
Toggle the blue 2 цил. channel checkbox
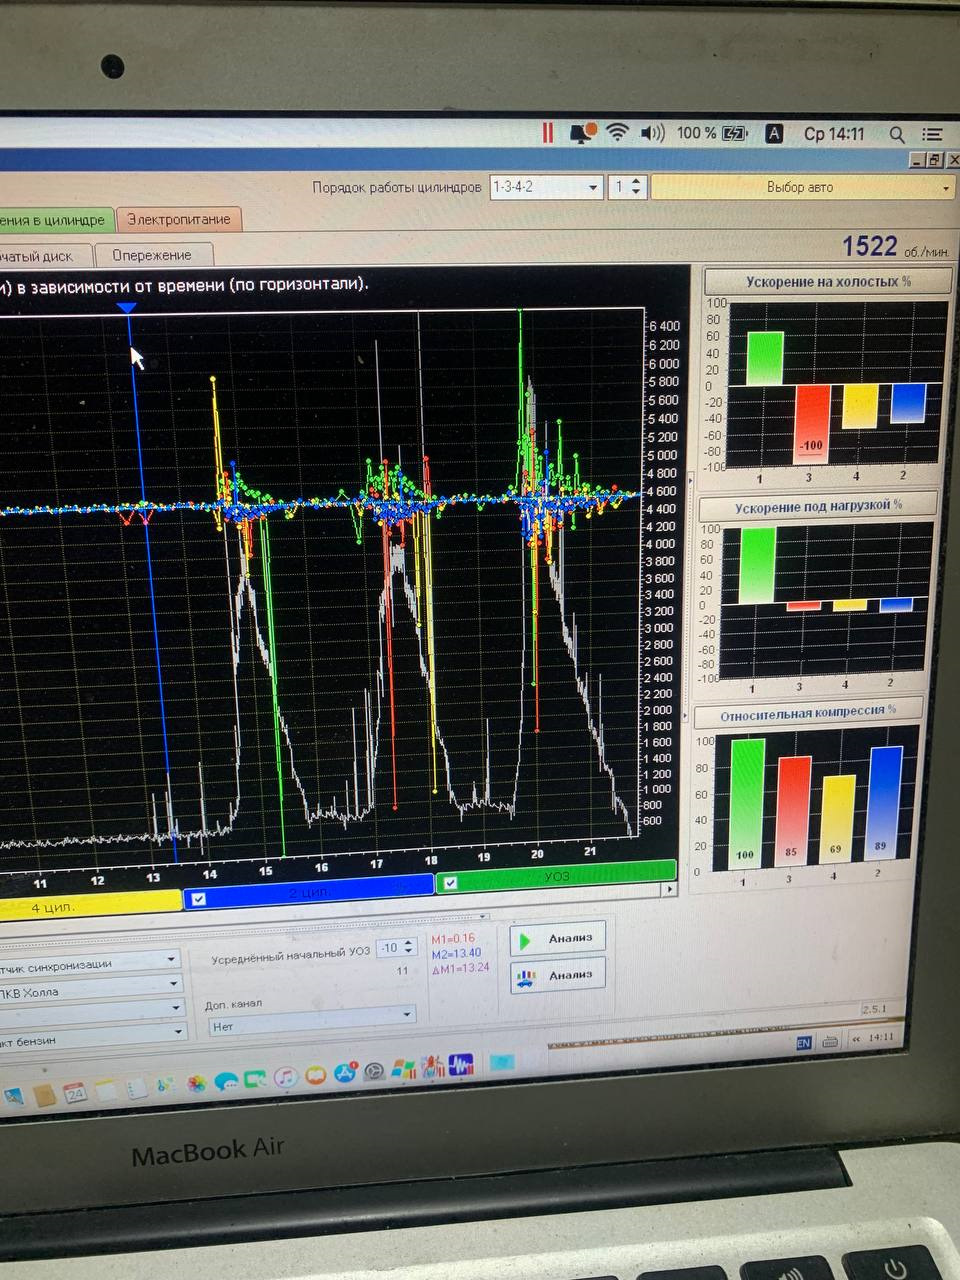coord(199,899)
